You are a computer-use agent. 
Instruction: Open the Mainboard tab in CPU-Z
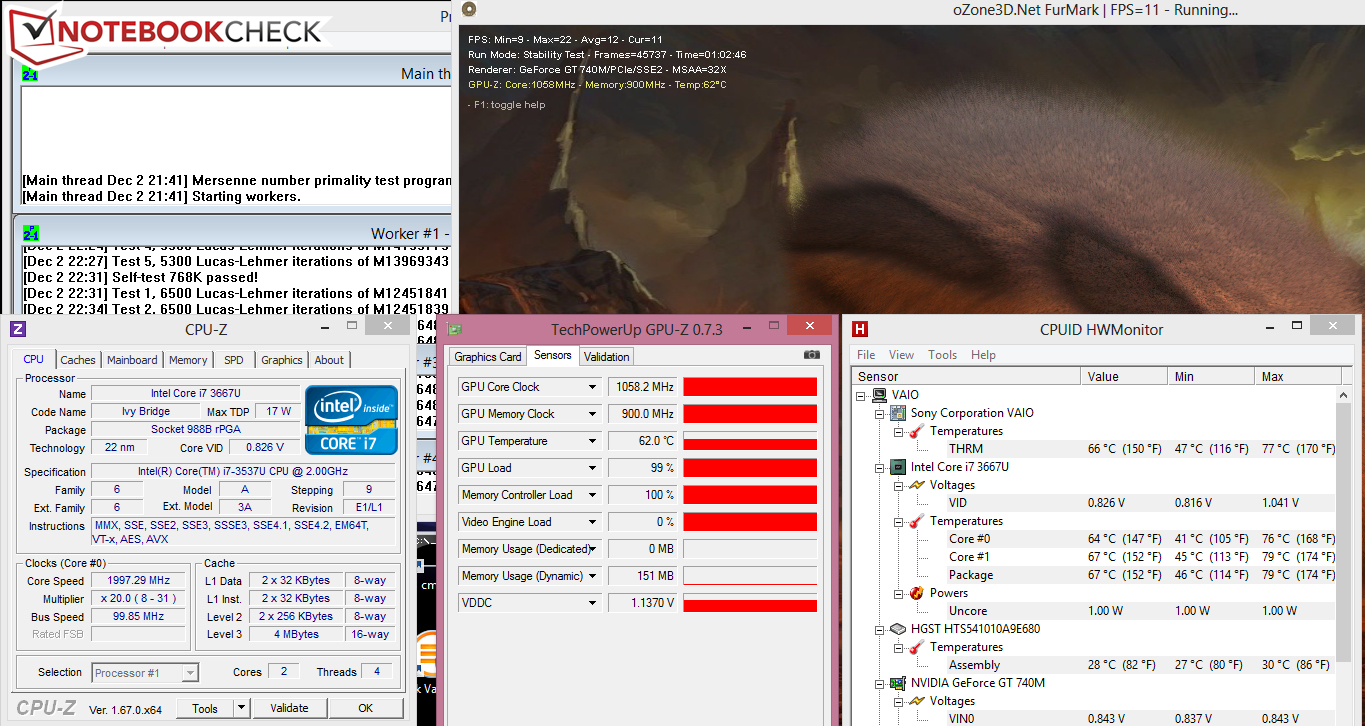click(132, 360)
